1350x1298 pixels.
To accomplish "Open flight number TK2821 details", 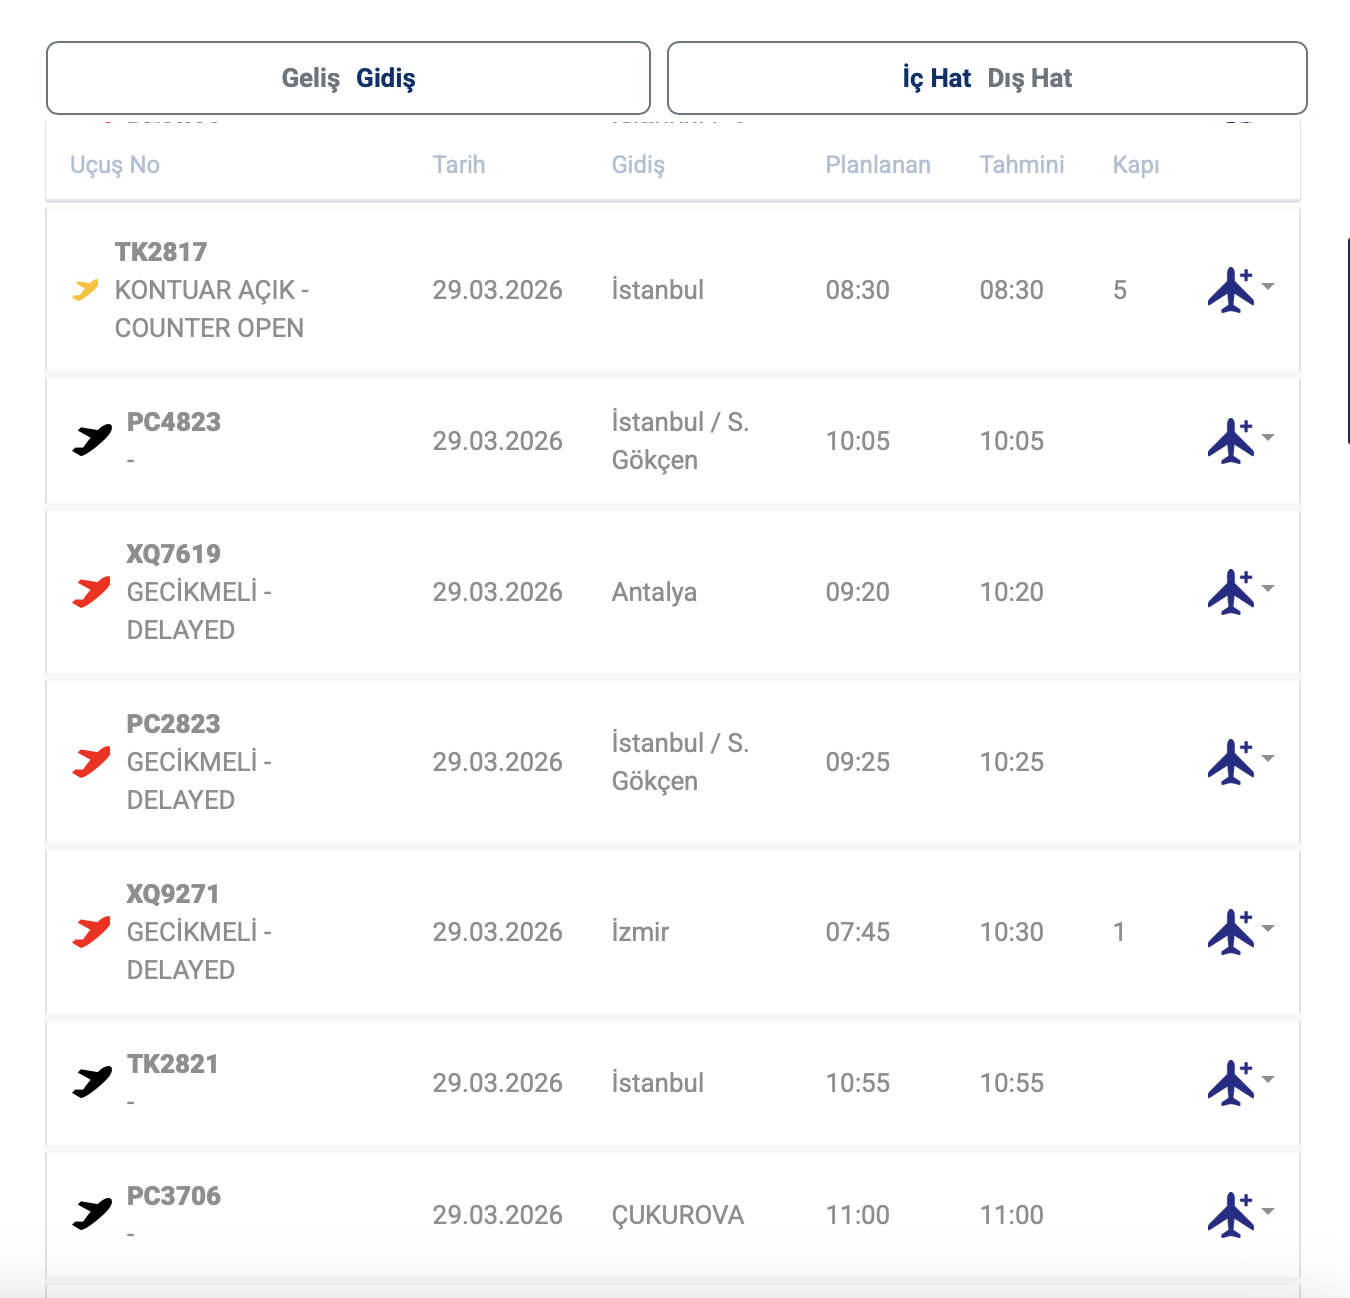I will [172, 1064].
